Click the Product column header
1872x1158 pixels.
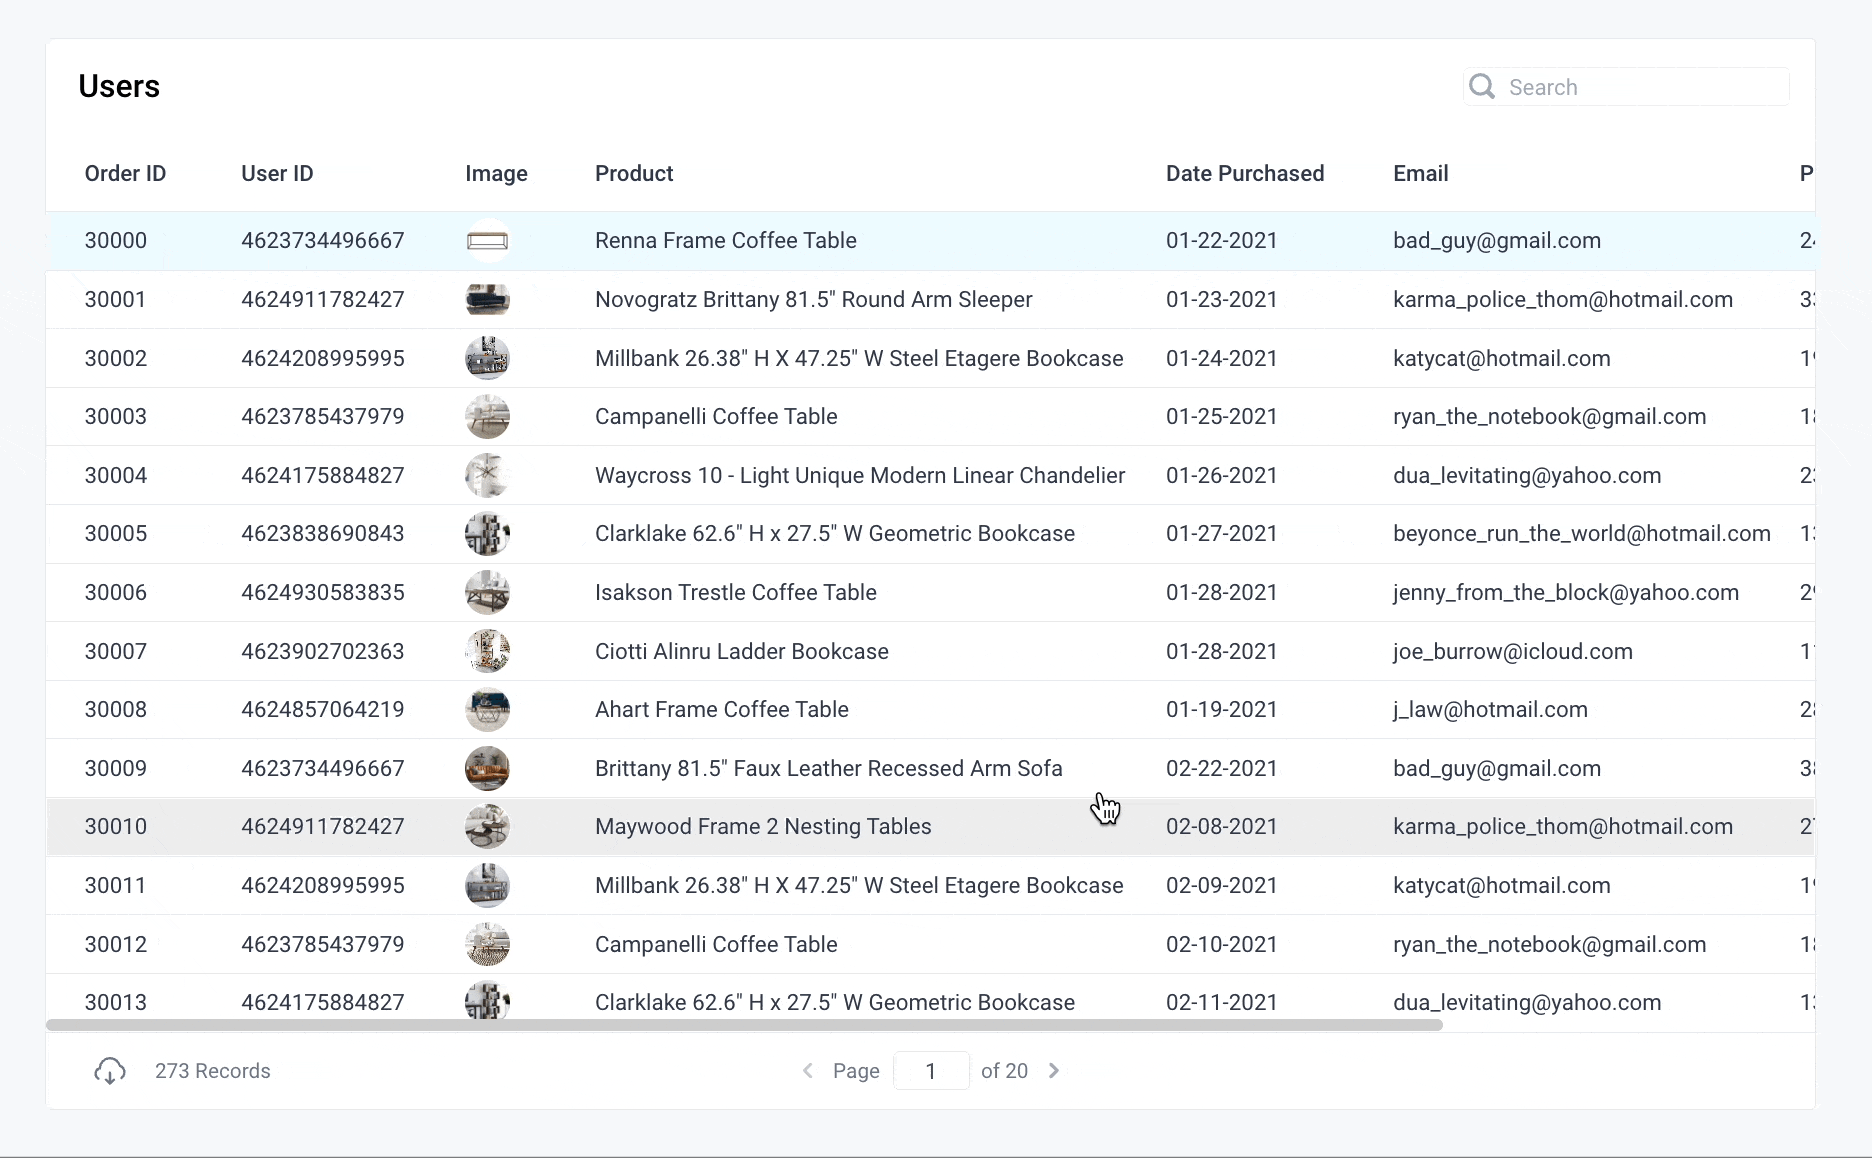coord(634,174)
